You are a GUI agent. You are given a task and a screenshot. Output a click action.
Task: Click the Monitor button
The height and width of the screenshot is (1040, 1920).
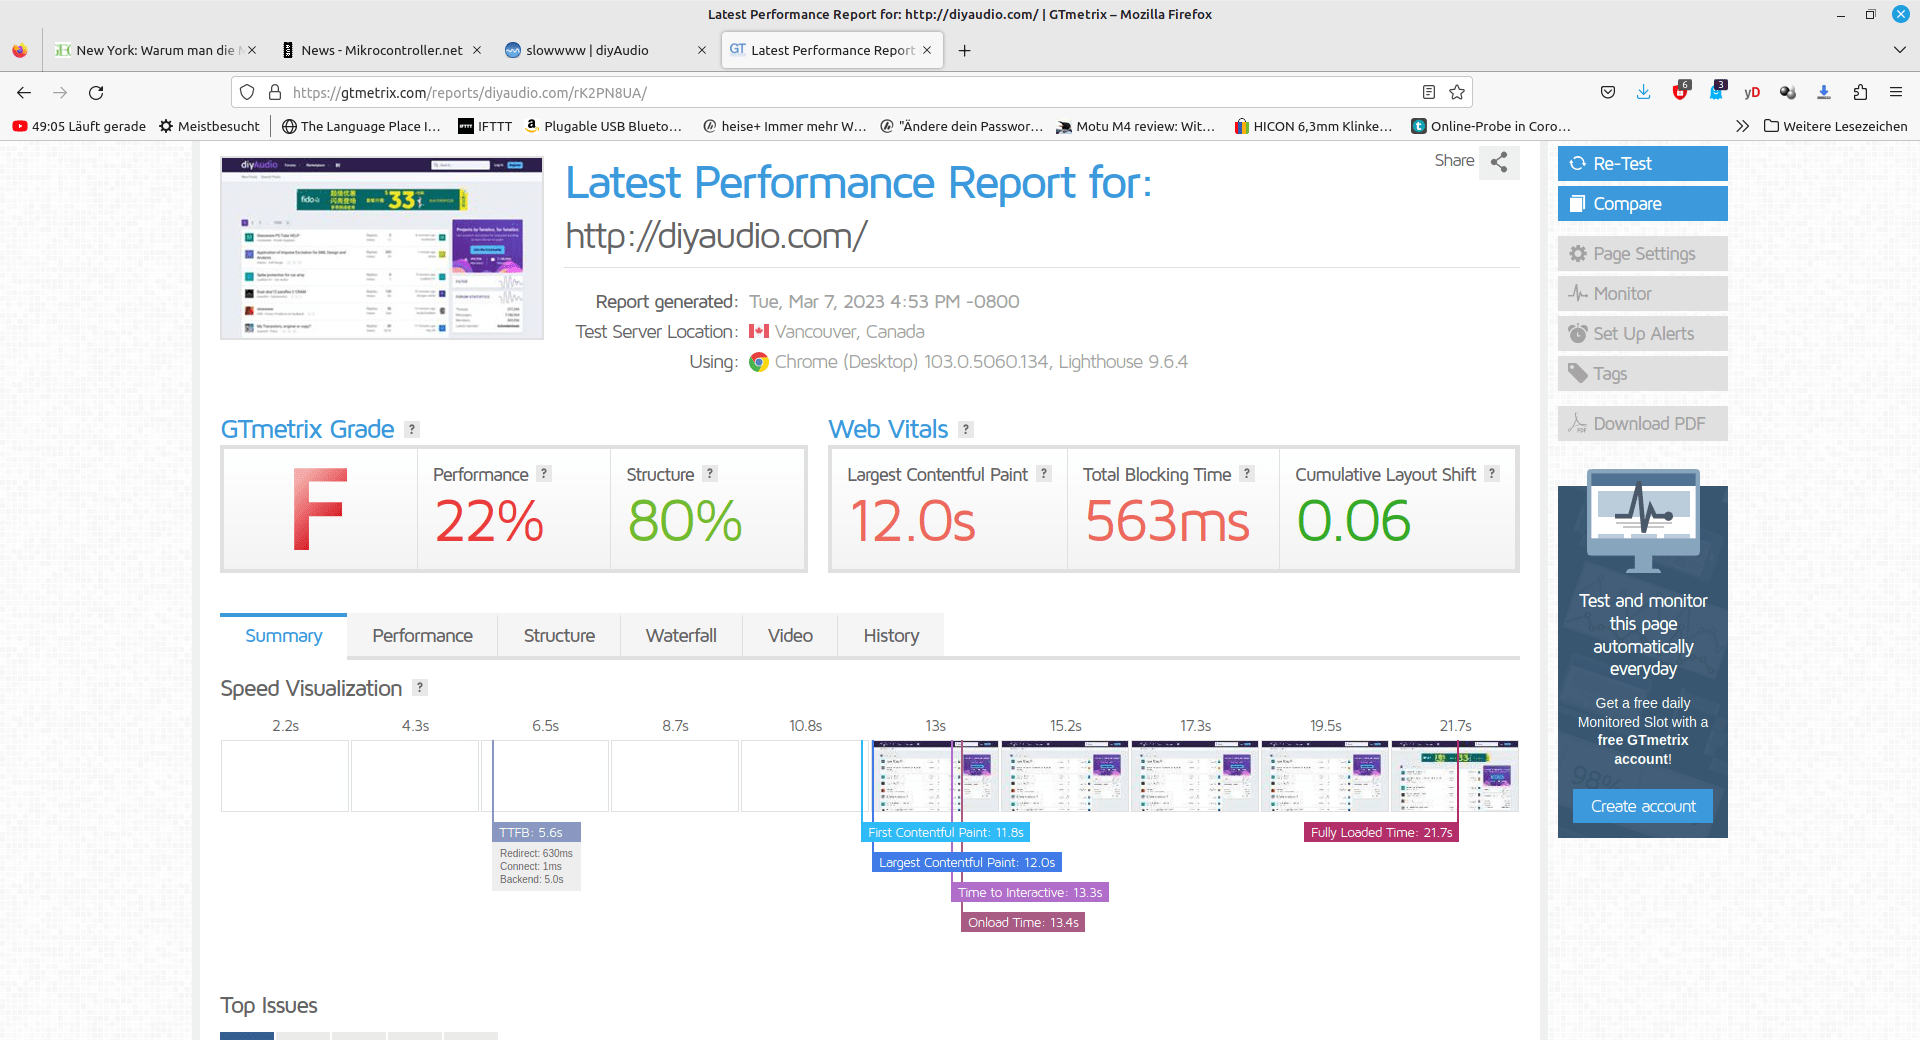pyautogui.click(x=1642, y=293)
